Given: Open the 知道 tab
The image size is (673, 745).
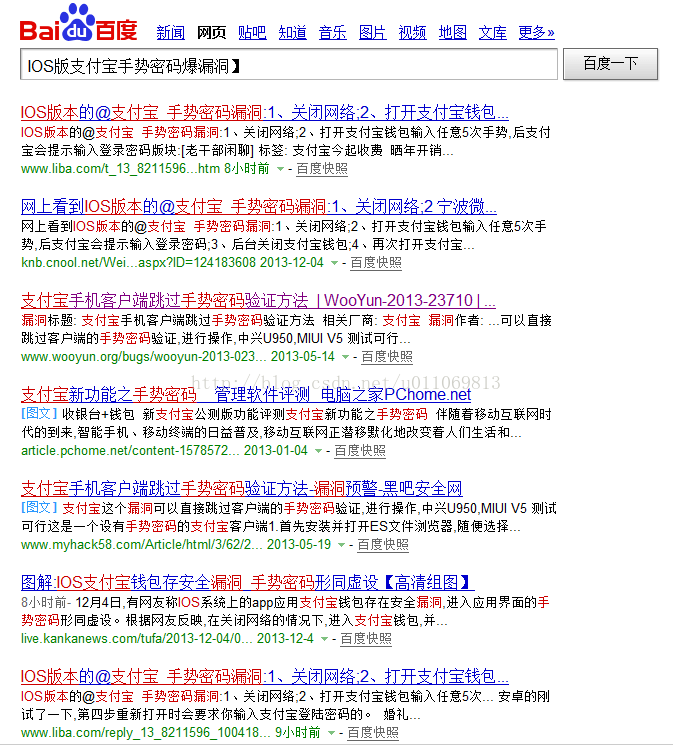Looking at the screenshot, I should (x=292, y=32).
